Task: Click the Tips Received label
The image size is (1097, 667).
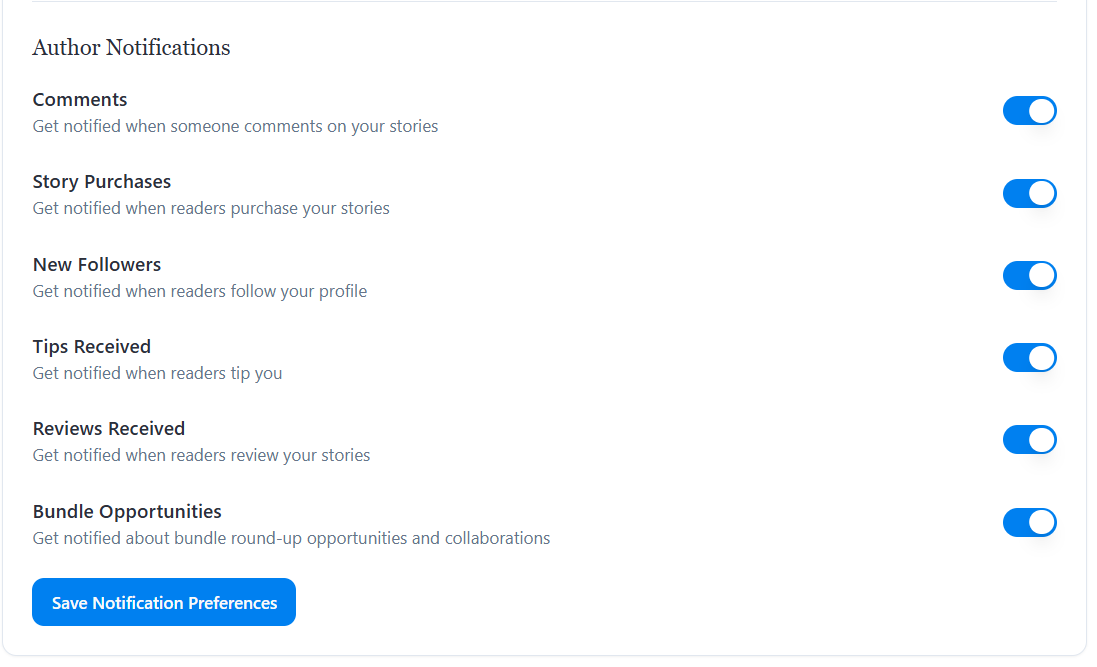Action: click(92, 347)
